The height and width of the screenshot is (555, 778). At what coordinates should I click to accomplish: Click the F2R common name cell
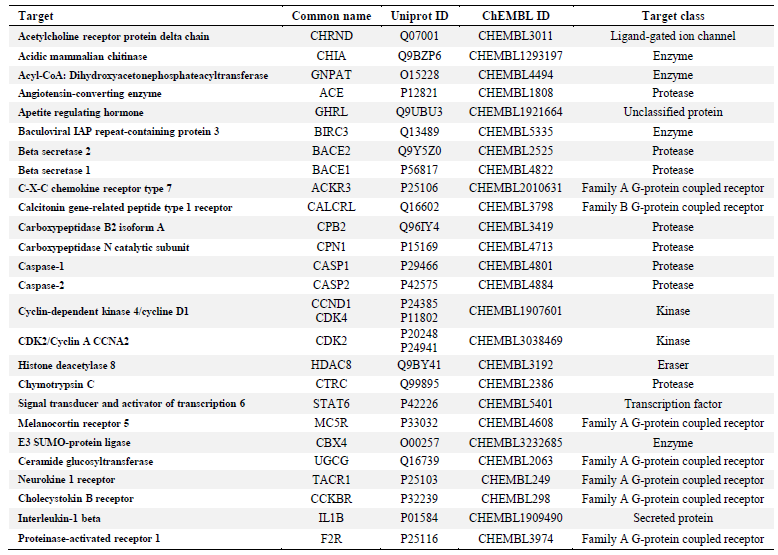(x=331, y=539)
